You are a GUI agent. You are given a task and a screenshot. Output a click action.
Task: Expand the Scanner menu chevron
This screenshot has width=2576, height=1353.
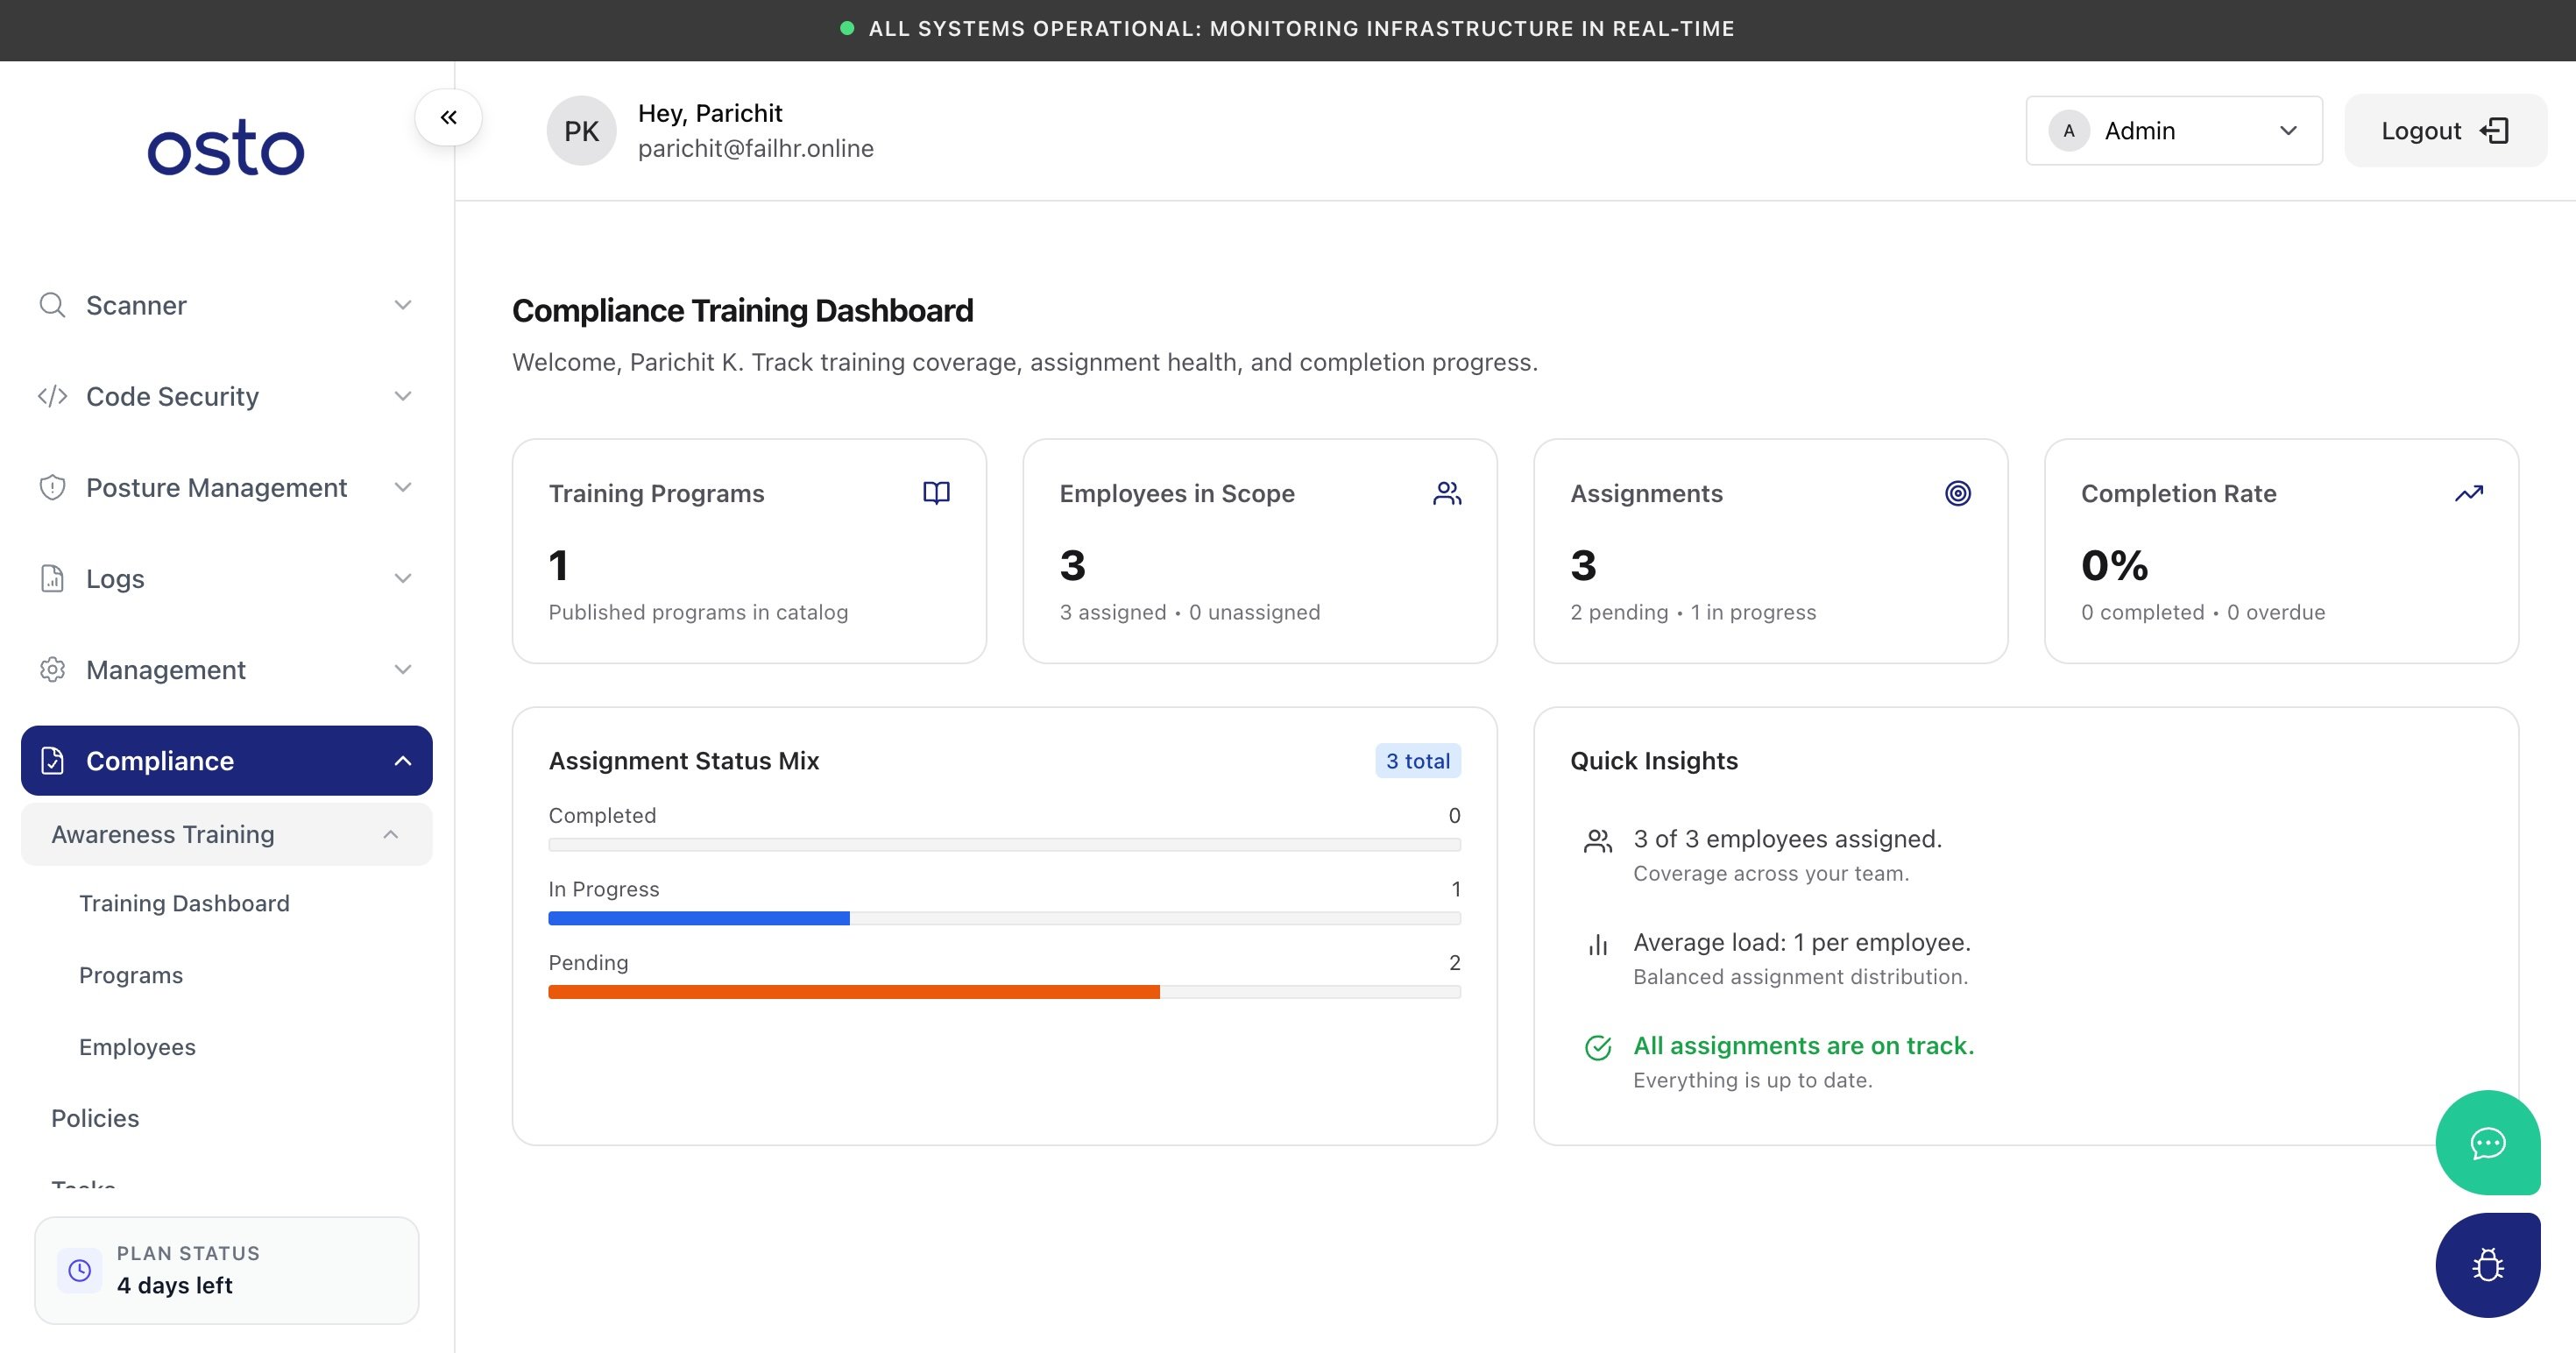point(403,305)
